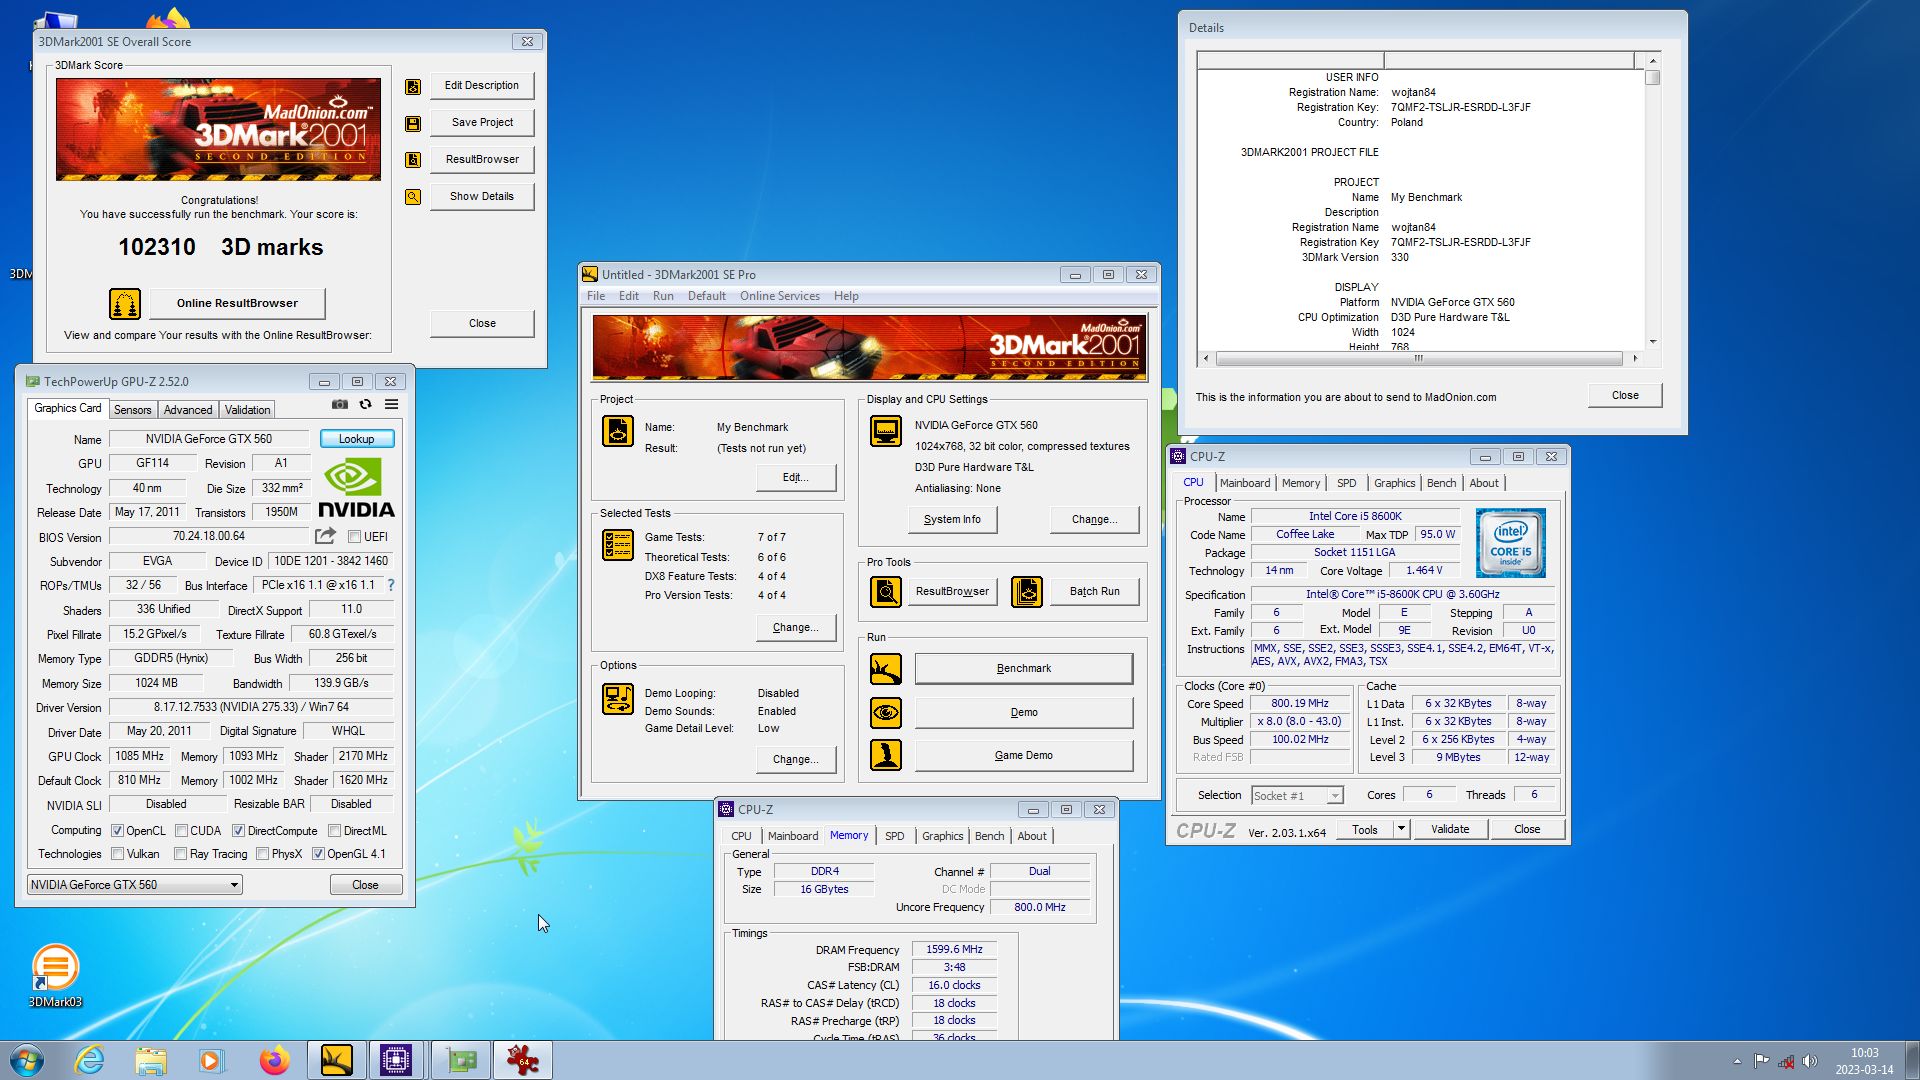Screen dimensions: 1920x1080
Task: Click the GPU Name field NVIDIA GeForce GTX 560
Action: coord(209,439)
